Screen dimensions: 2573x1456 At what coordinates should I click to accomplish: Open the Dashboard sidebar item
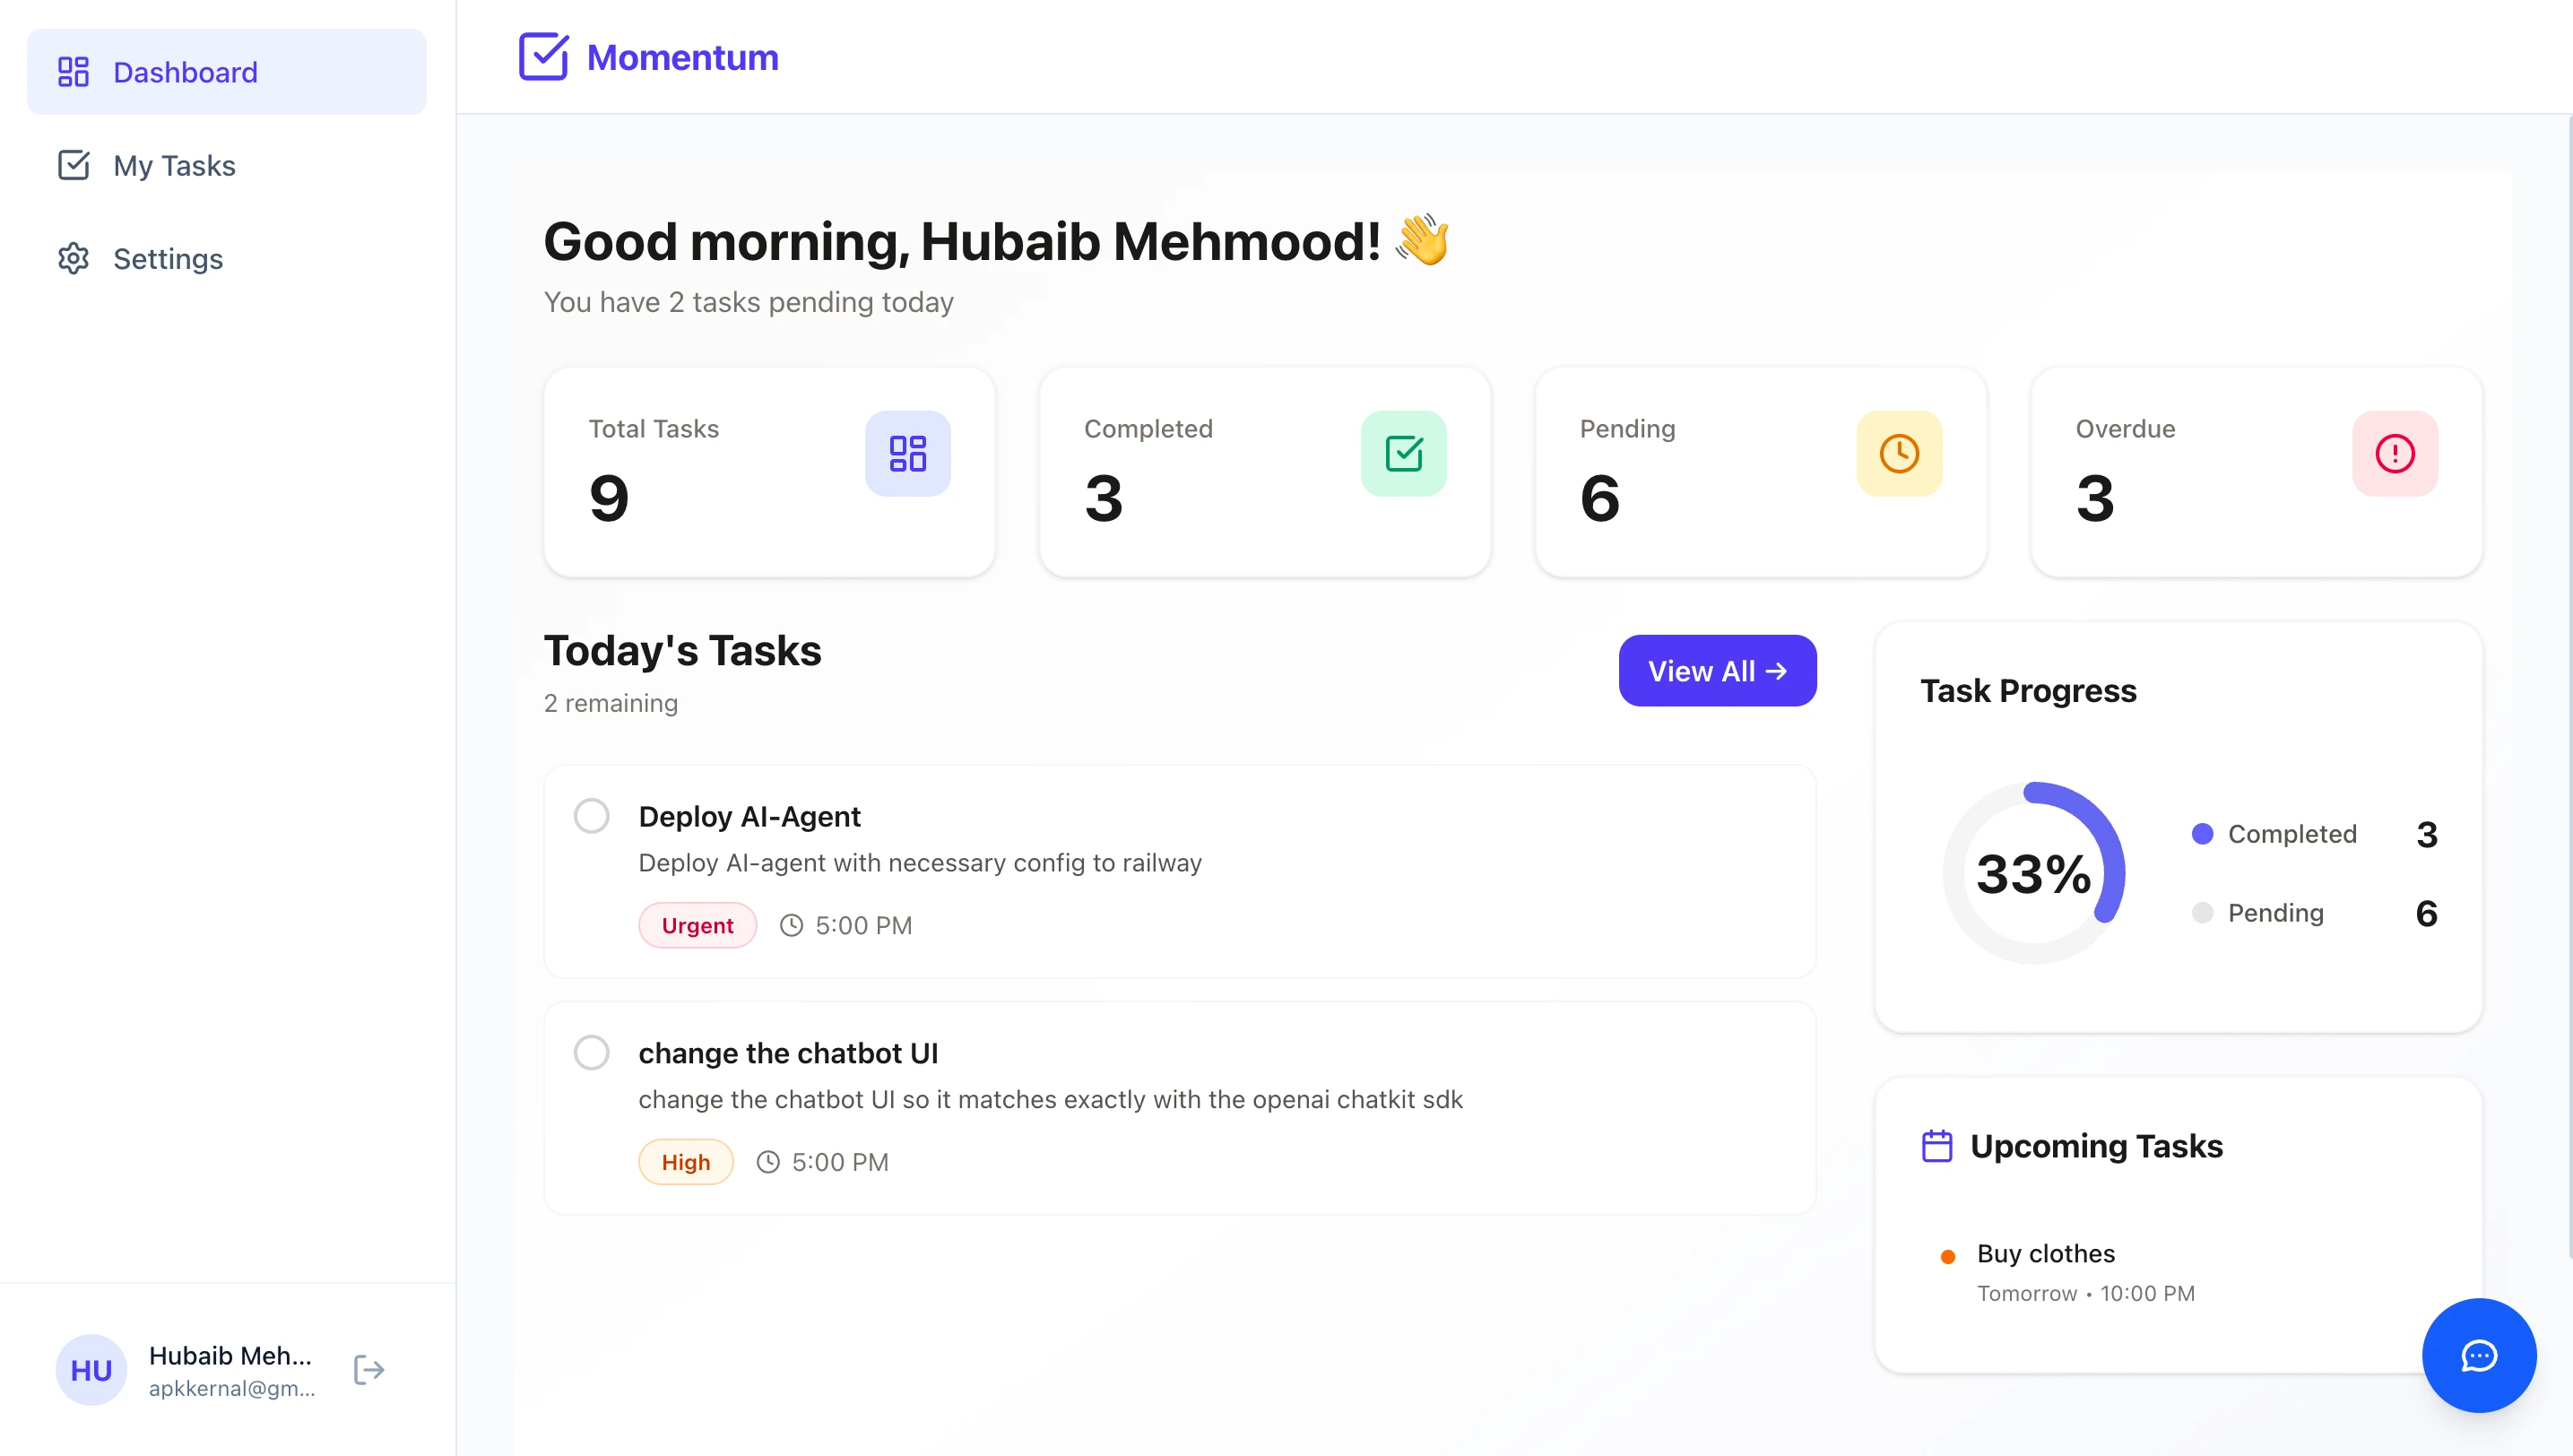click(x=227, y=72)
